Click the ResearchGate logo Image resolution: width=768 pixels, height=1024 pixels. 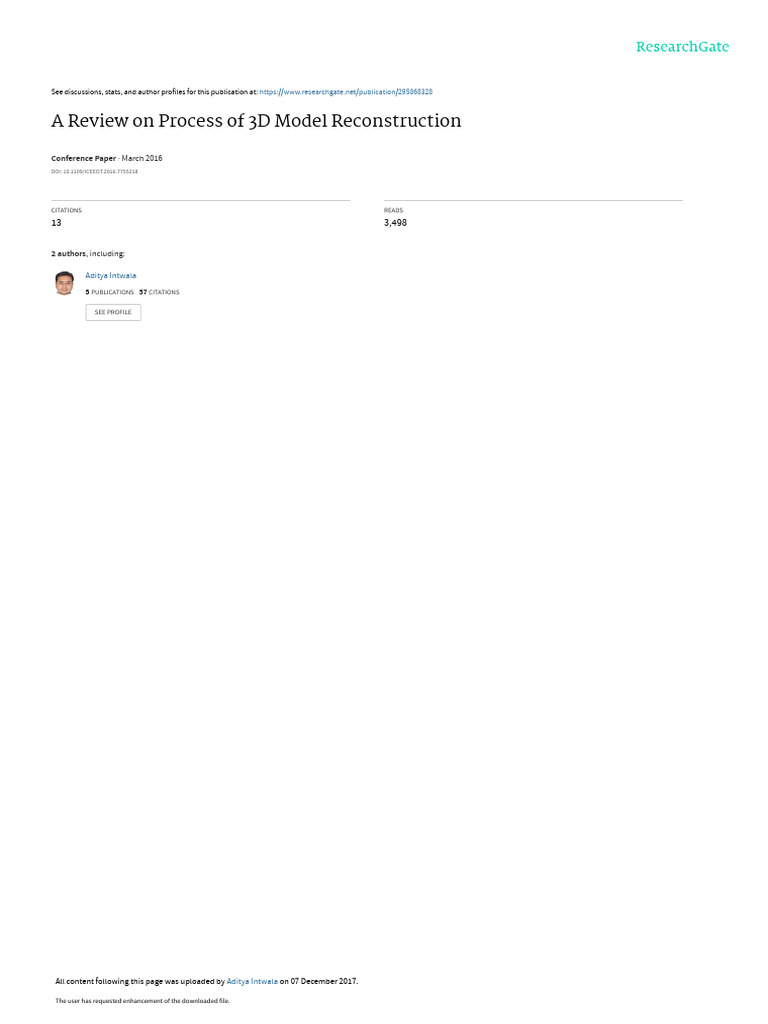(x=682, y=47)
